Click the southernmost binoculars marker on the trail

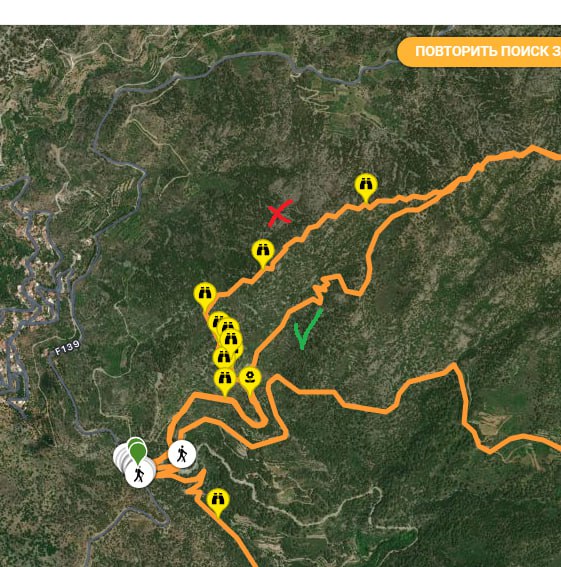[218, 502]
